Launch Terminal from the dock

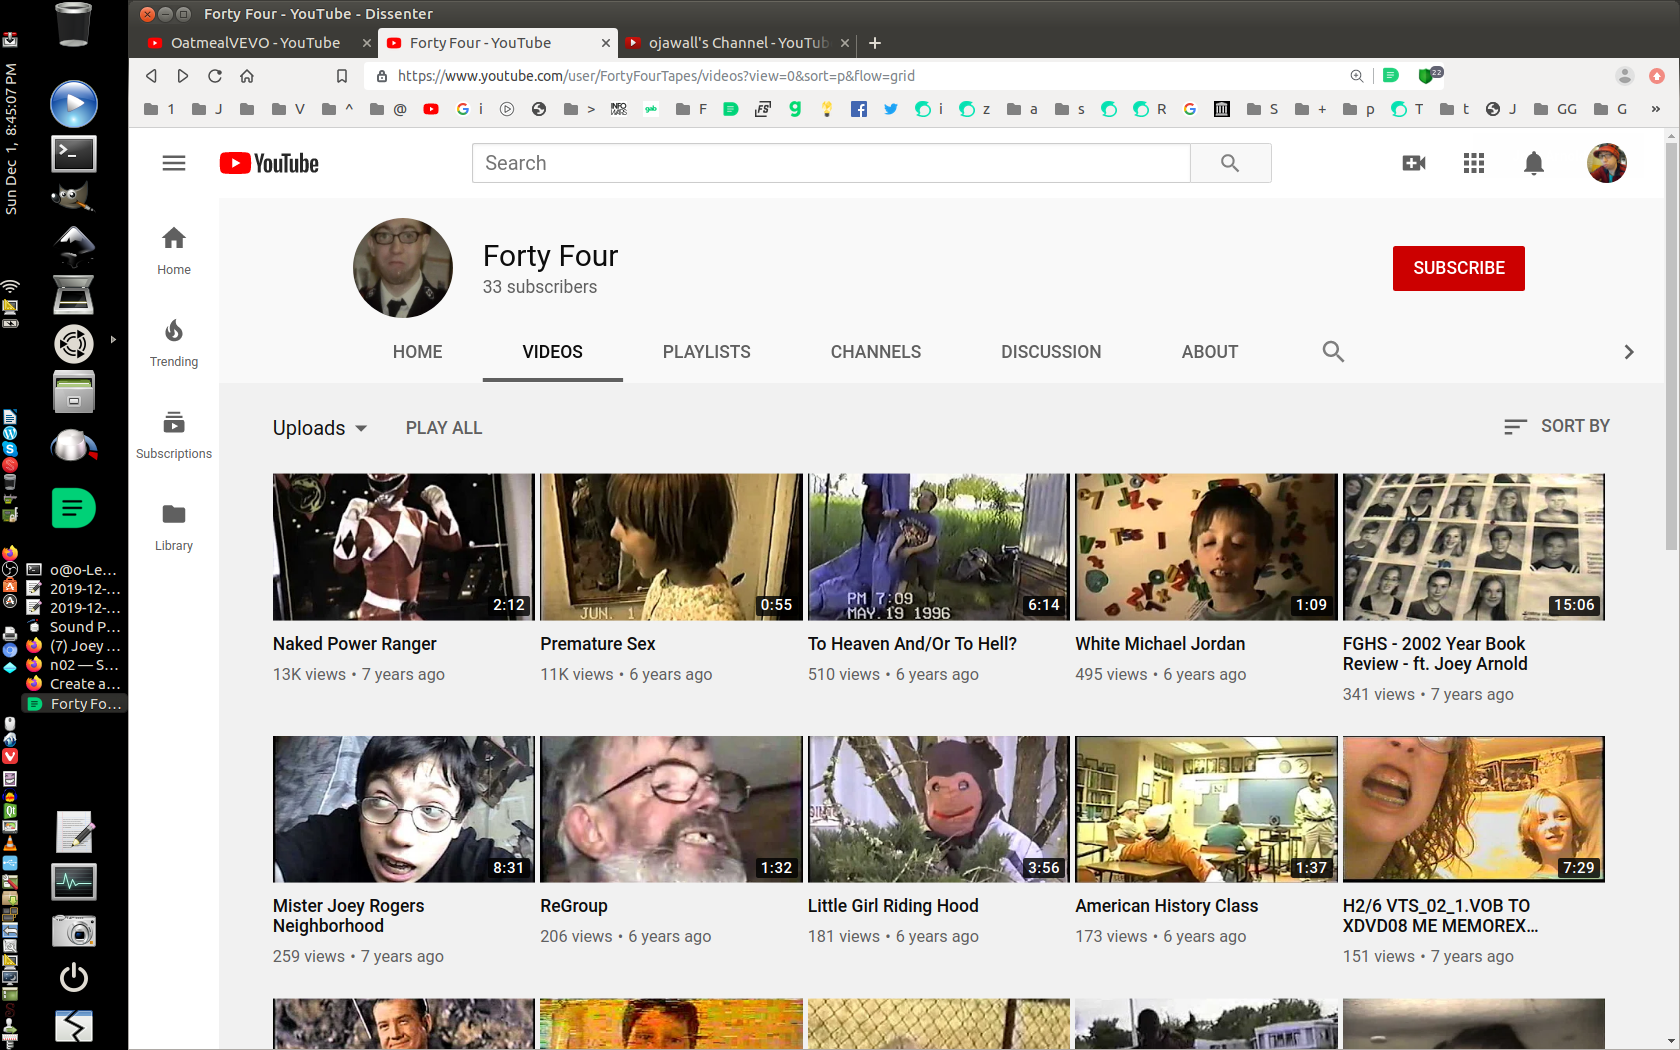(74, 153)
